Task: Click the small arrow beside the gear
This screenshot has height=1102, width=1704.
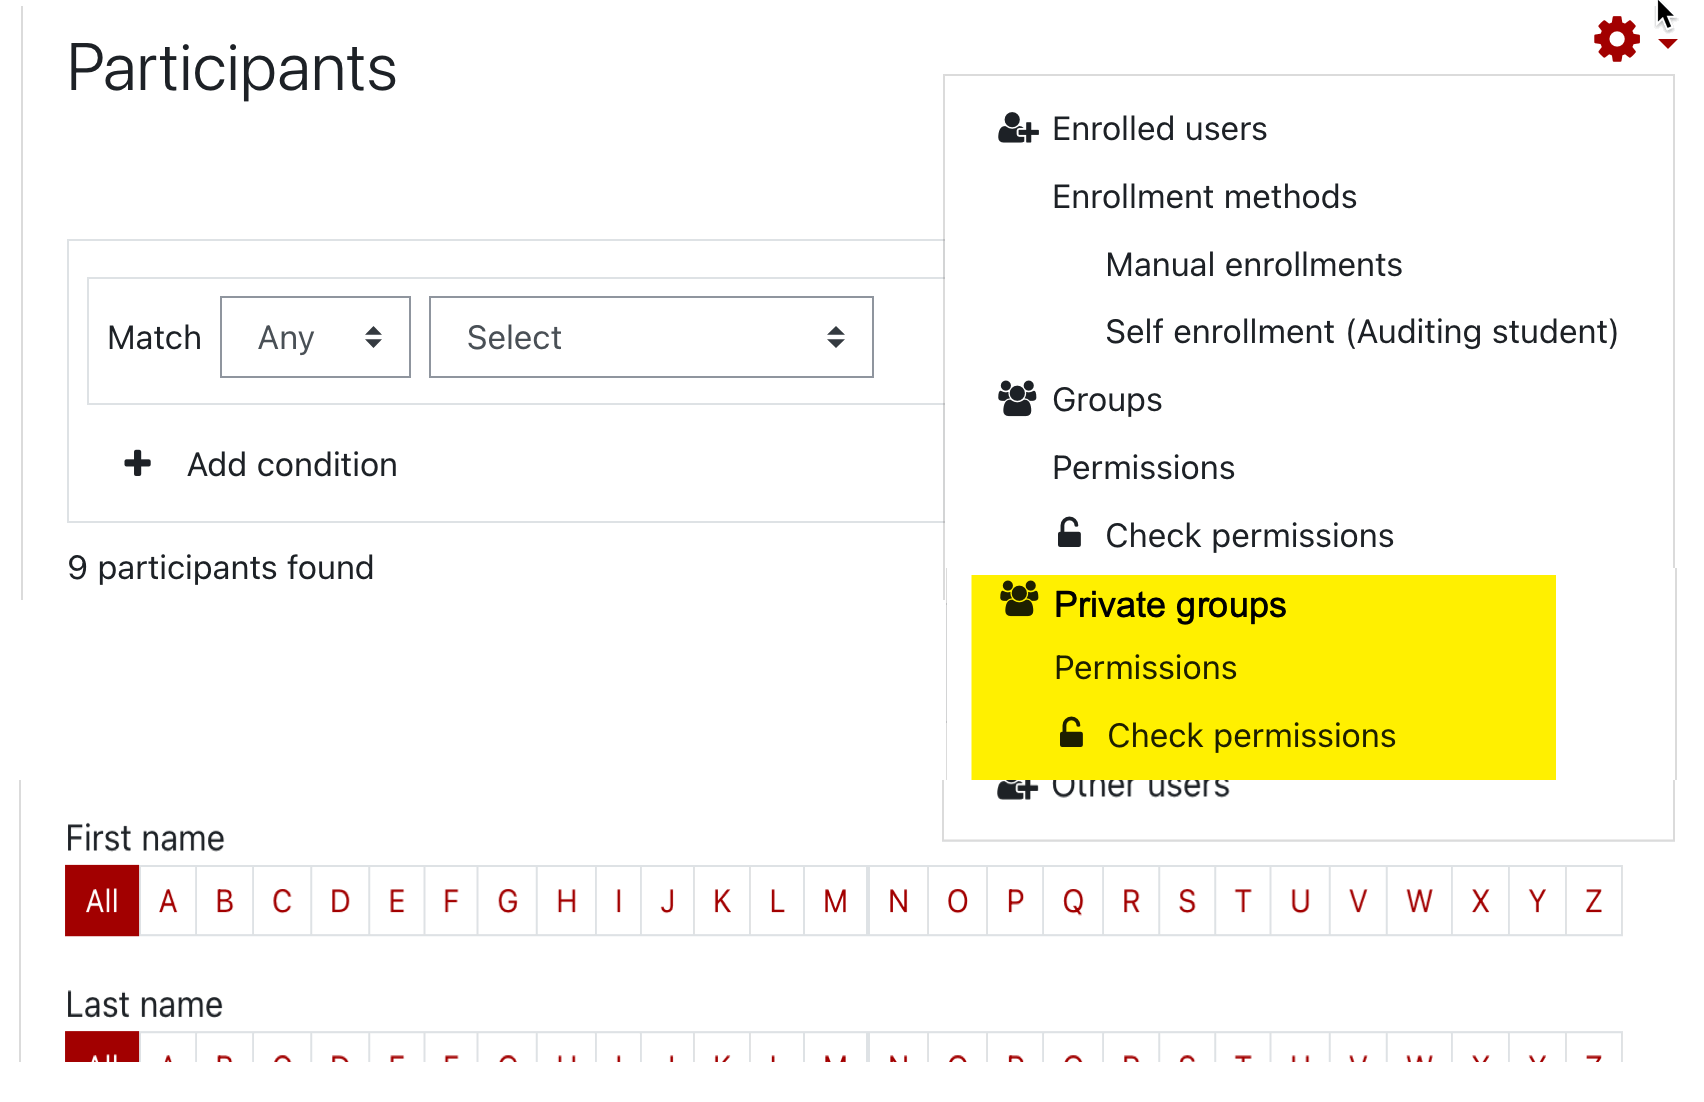Action: coord(1667,43)
